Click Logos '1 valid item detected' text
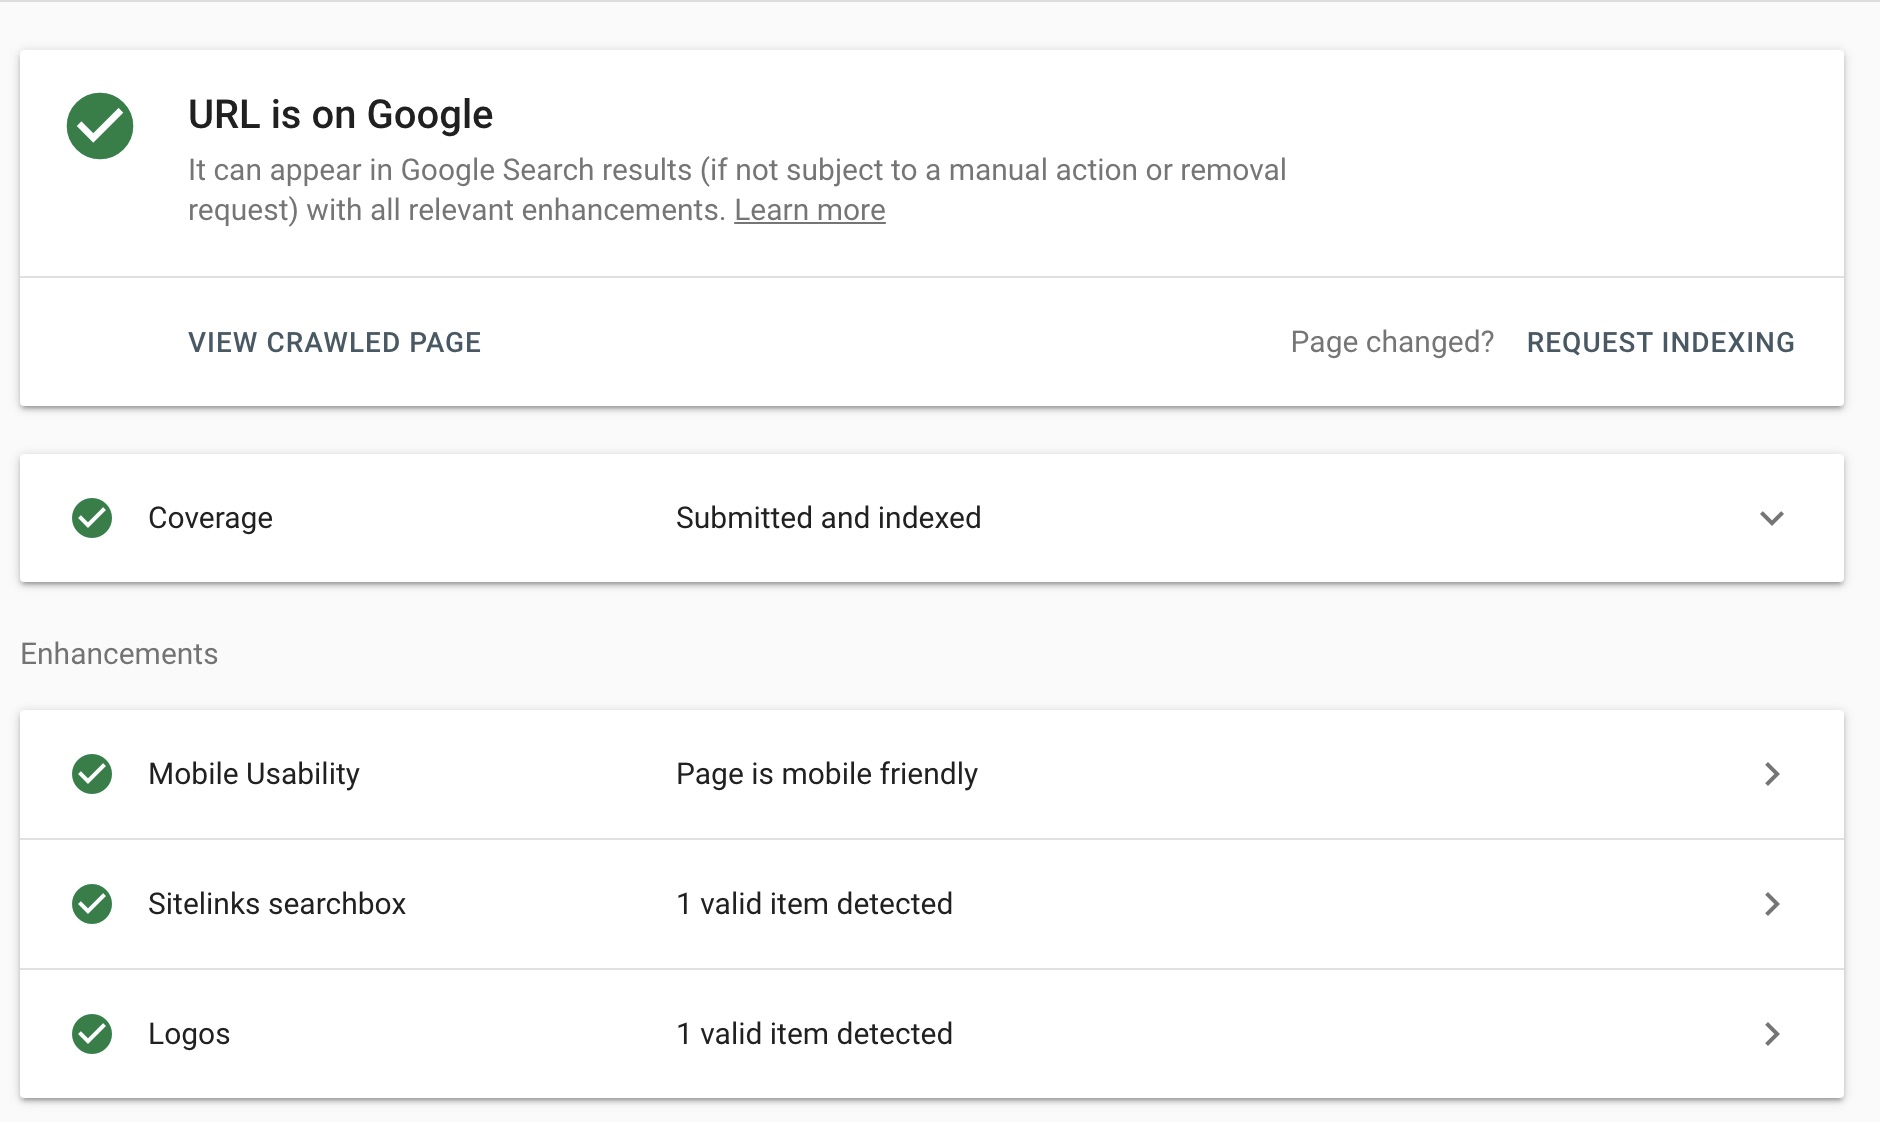 click(814, 1034)
